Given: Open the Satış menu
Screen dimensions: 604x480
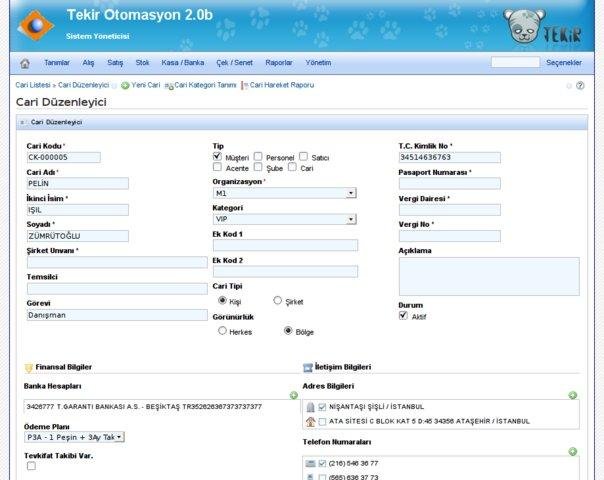Looking at the screenshot, I should coord(115,63).
